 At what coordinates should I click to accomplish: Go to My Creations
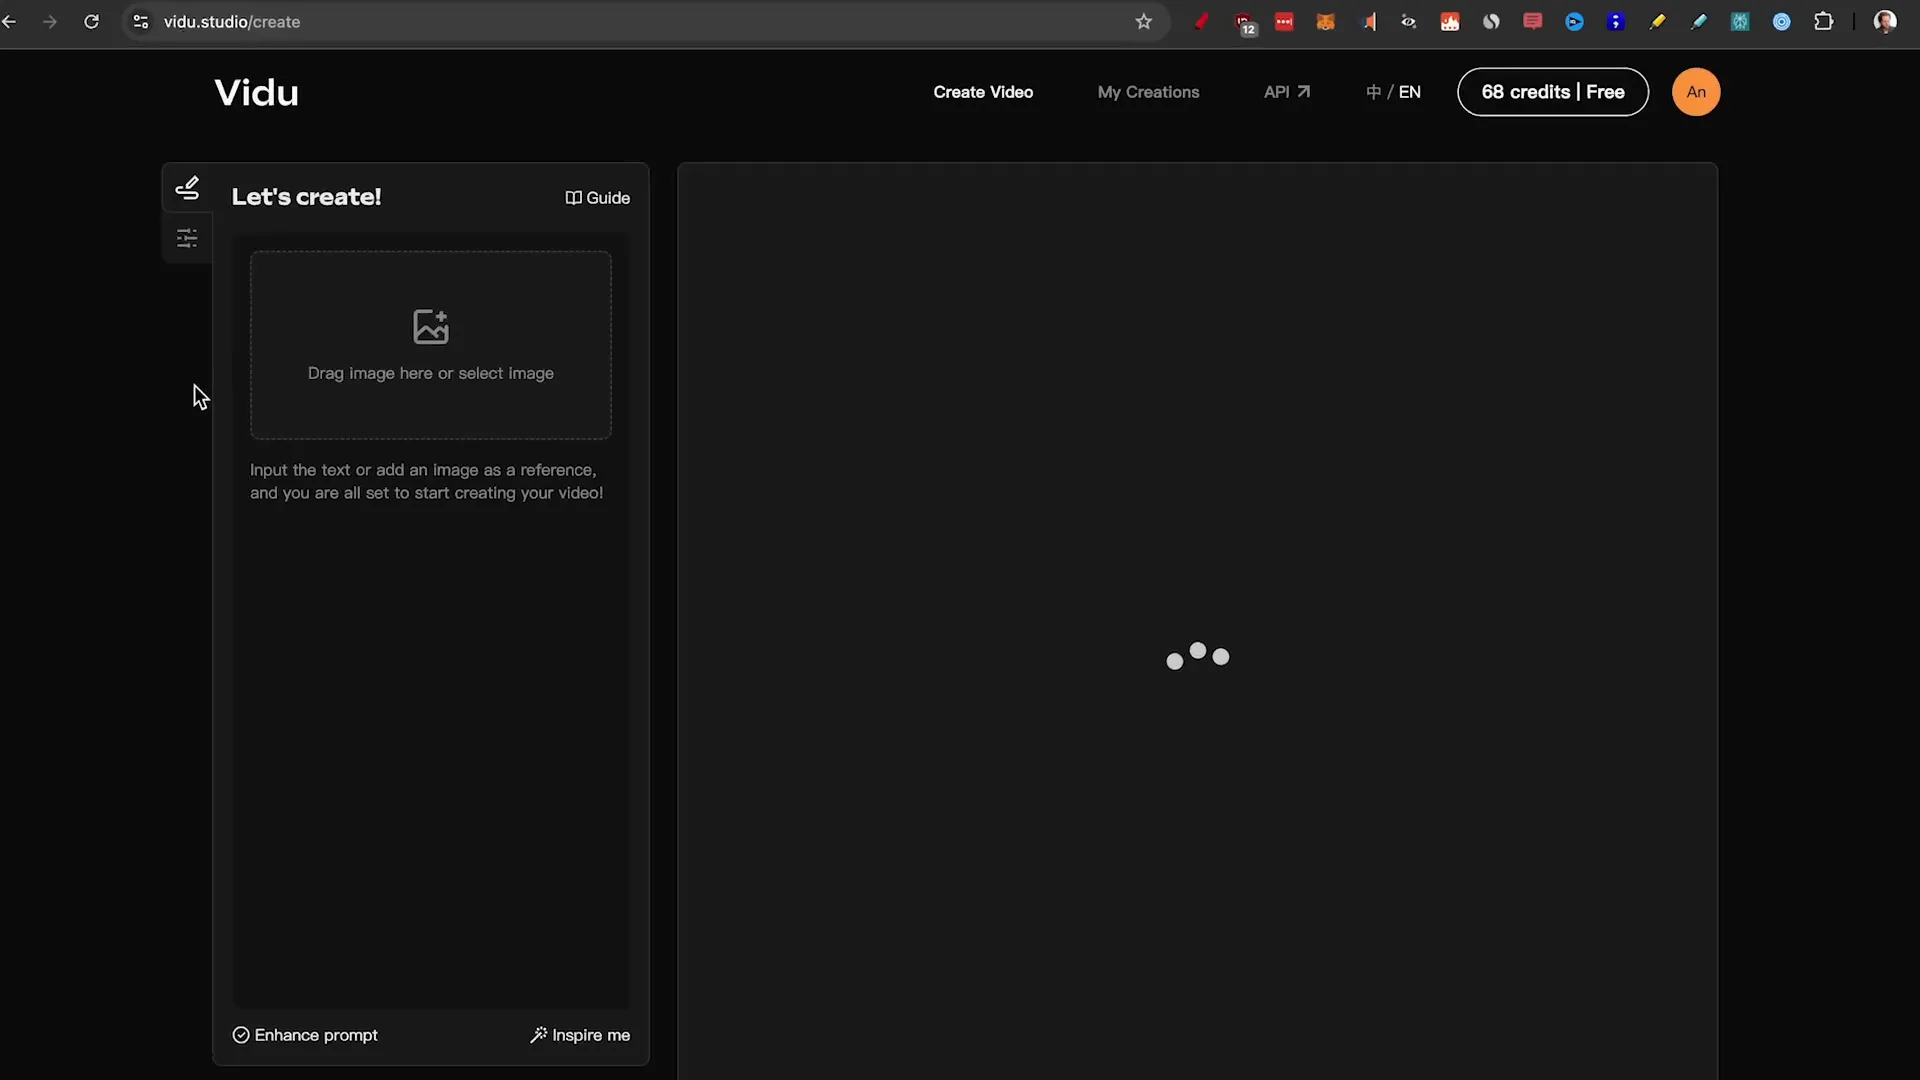[1148, 91]
